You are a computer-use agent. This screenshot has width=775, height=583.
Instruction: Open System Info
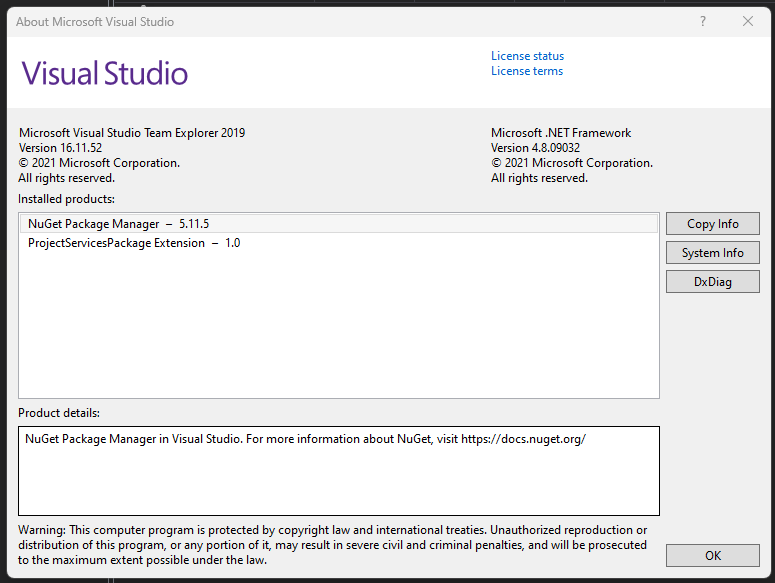pos(713,253)
